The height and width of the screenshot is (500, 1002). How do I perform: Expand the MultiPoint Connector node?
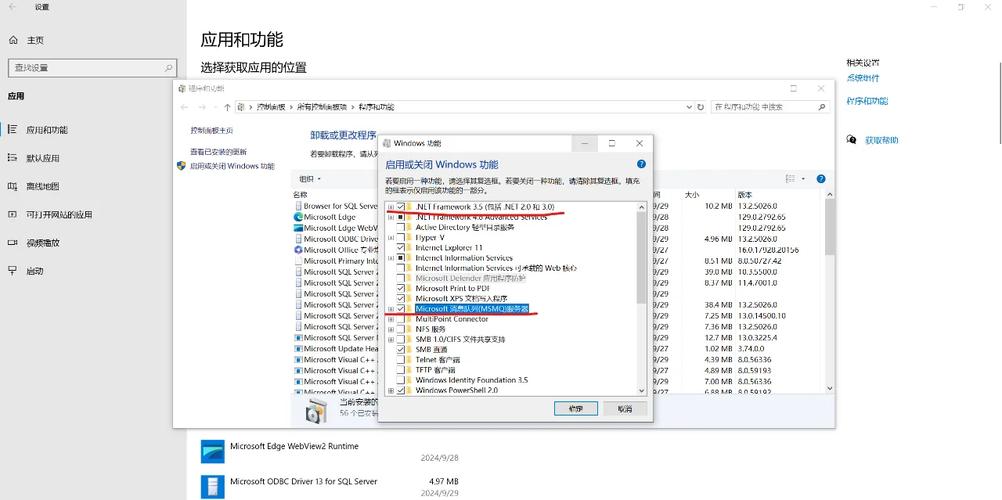[x=390, y=319]
